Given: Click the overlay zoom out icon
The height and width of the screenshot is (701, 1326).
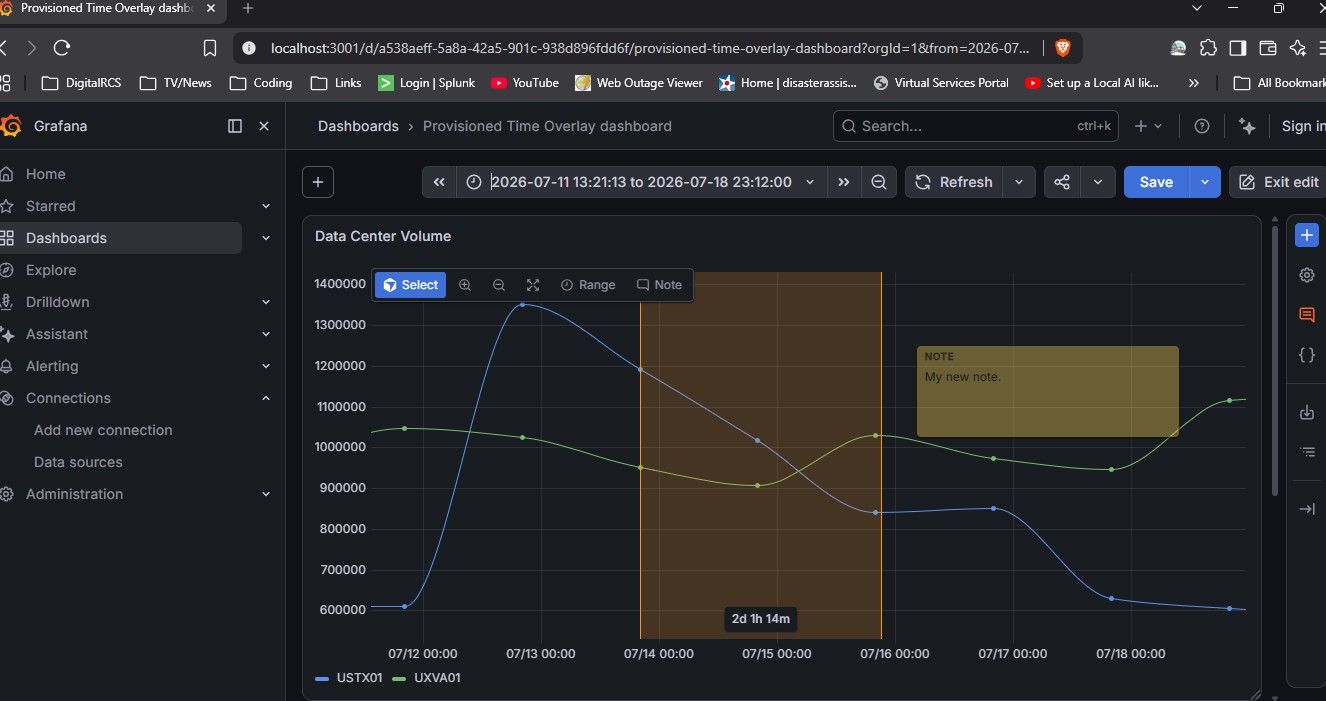Looking at the screenshot, I should tap(499, 285).
